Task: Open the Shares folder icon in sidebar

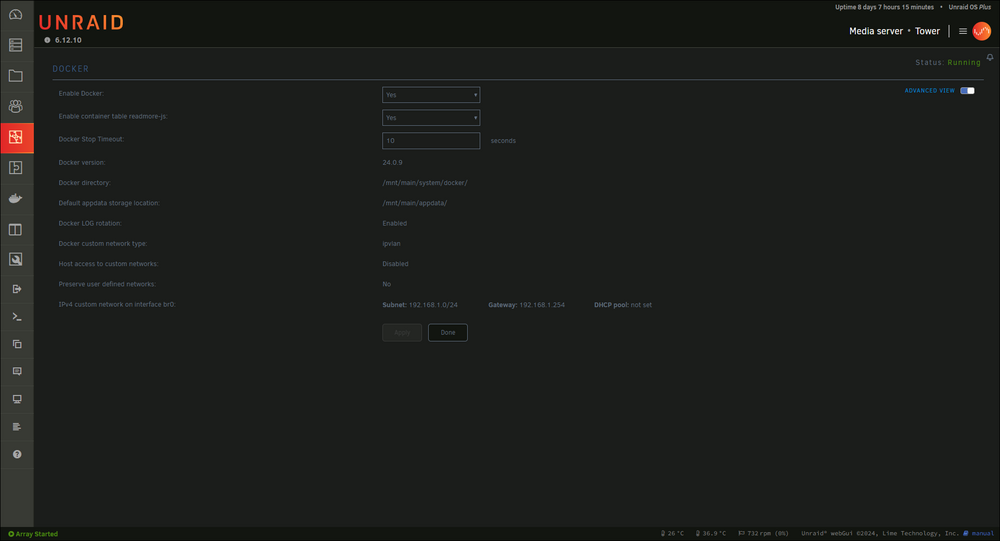Action: [16, 75]
